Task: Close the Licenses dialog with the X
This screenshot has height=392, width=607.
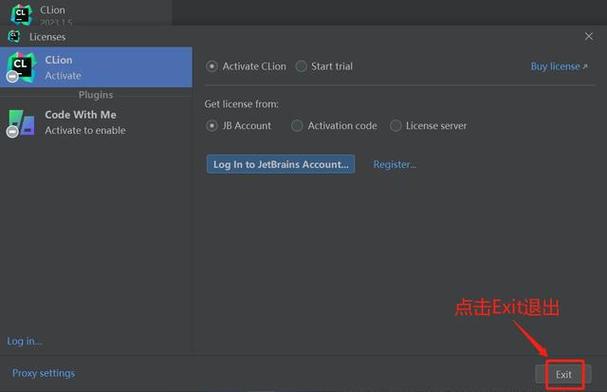Action: click(x=588, y=36)
